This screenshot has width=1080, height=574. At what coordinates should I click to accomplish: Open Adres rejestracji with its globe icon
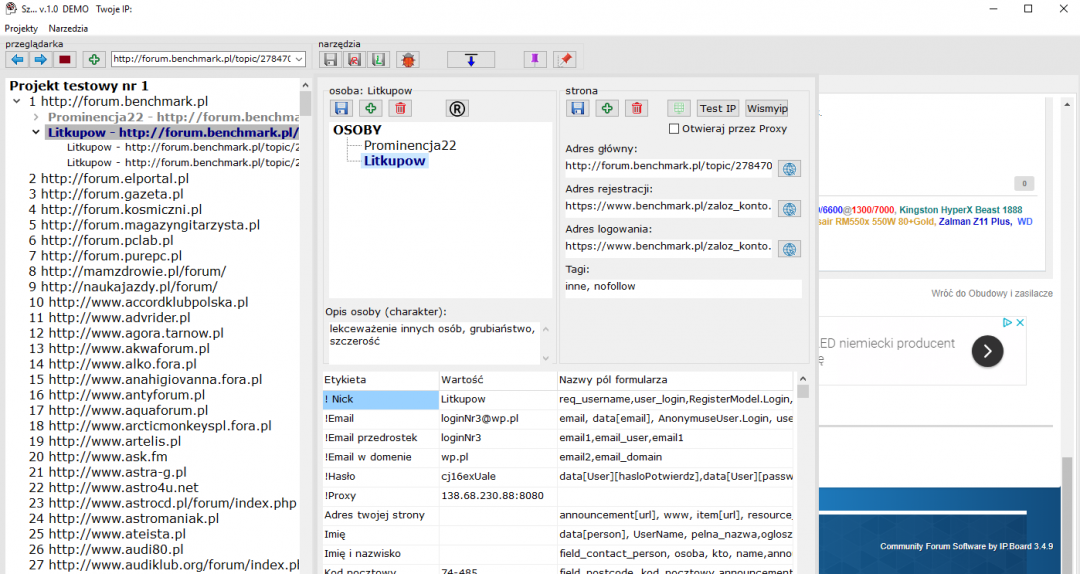[789, 209]
